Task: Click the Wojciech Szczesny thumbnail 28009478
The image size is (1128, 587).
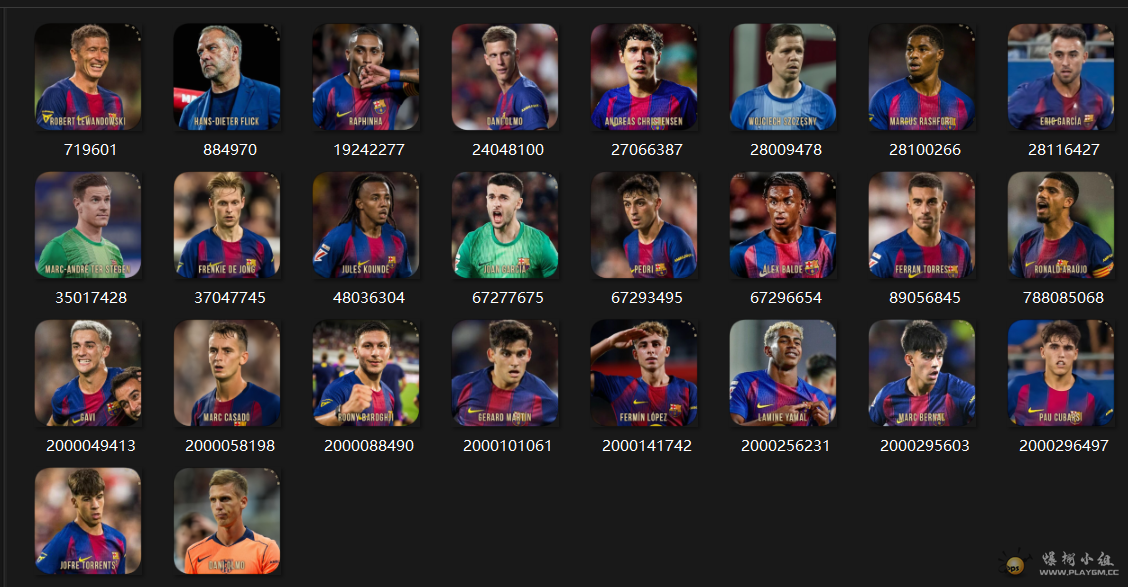Action: pyautogui.click(x=783, y=77)
